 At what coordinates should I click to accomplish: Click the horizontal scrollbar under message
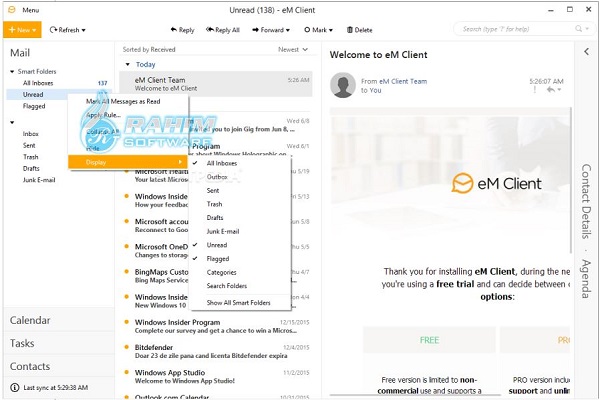415,395
